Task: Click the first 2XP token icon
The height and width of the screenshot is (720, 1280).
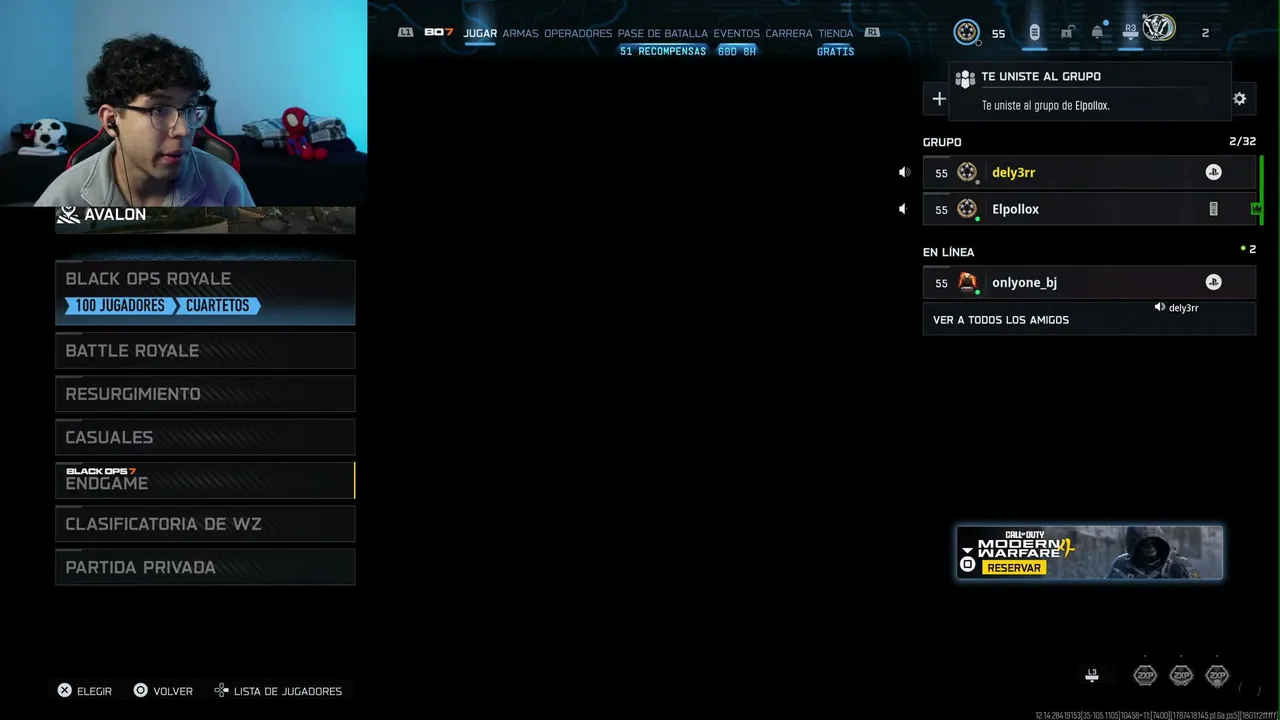Action: pos(1145,676)
